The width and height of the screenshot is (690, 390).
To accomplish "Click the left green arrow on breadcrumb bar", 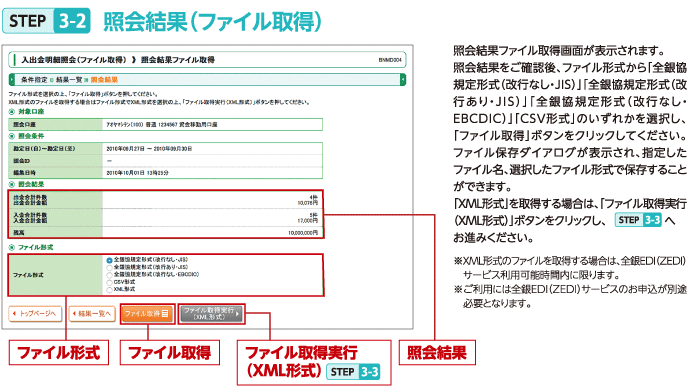I will 12,80.
